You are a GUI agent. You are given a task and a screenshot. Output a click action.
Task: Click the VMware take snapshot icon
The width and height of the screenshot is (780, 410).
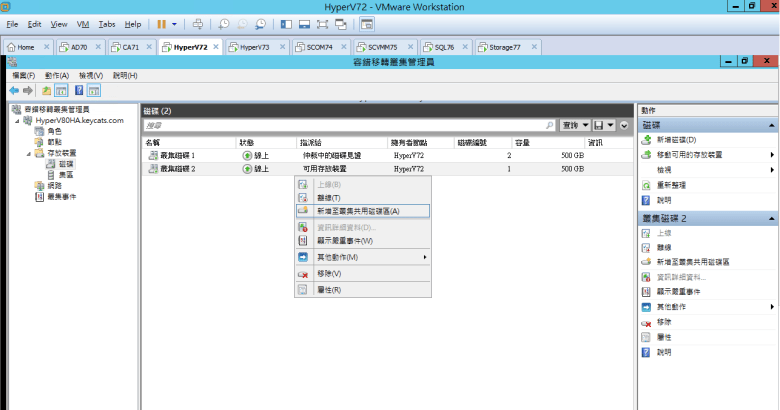coord(224,23)
